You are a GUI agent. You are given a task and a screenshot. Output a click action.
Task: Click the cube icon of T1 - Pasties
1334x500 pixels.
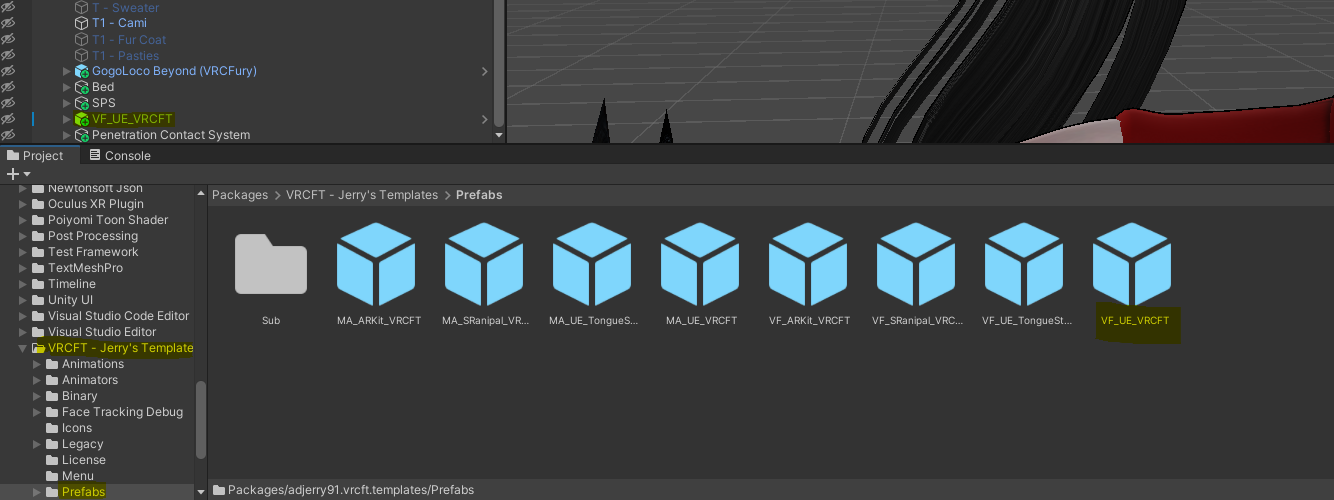[x=82, y=55]
